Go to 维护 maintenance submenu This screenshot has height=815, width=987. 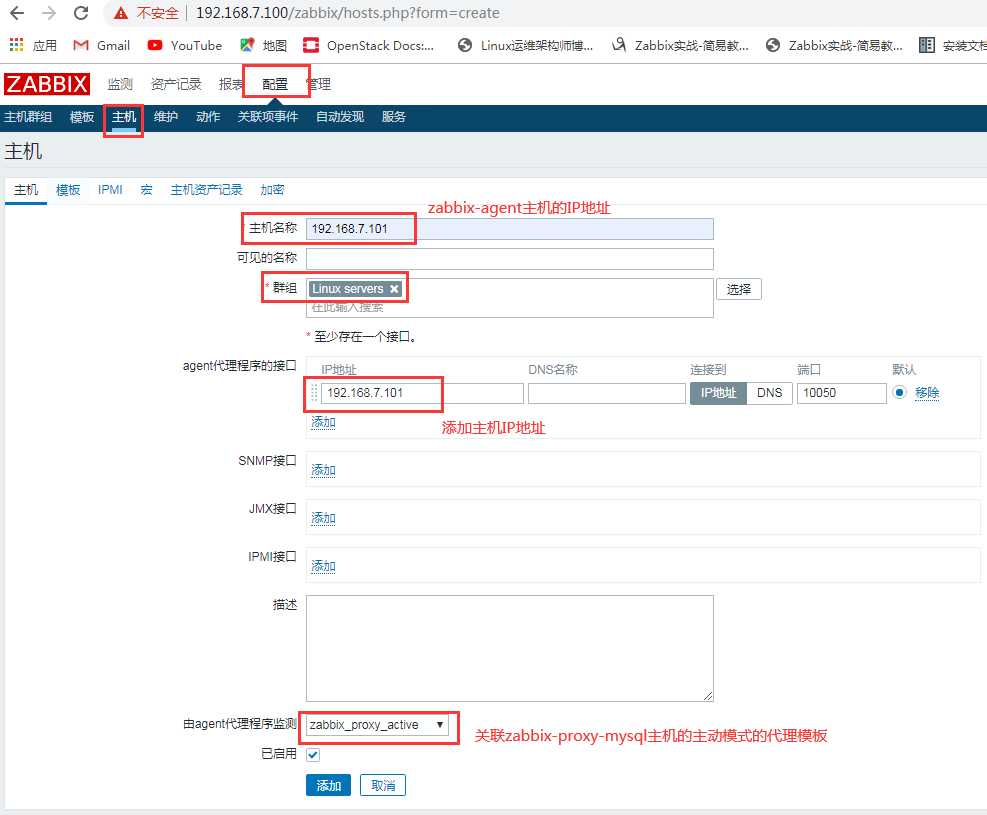click(x=166, y=117)
